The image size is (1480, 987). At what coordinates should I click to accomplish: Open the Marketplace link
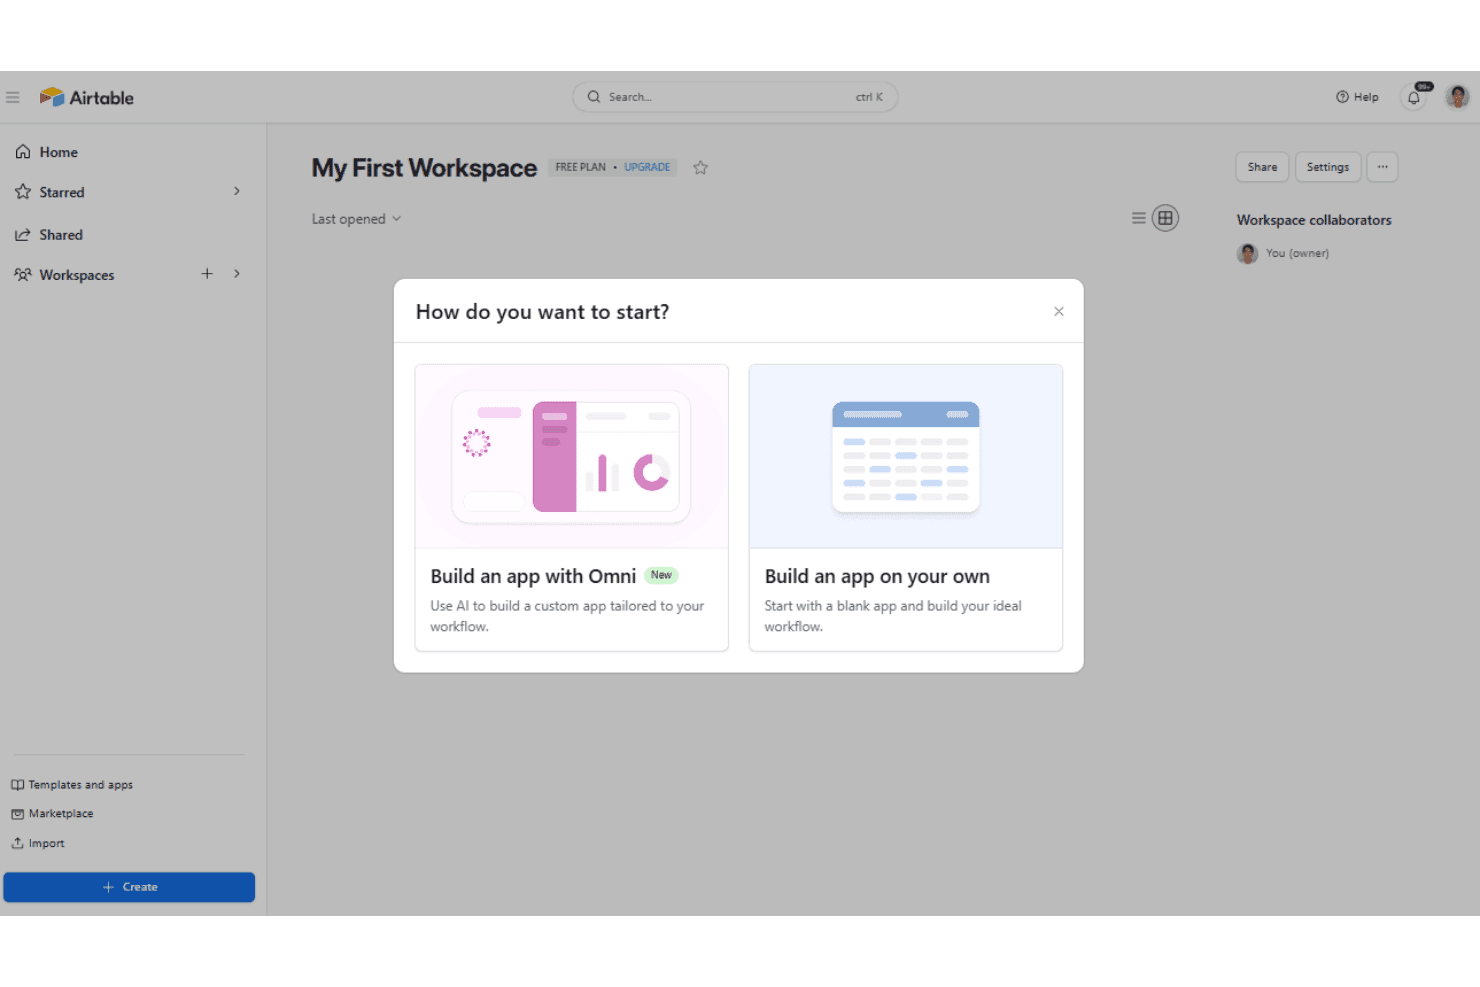(52, 814)
